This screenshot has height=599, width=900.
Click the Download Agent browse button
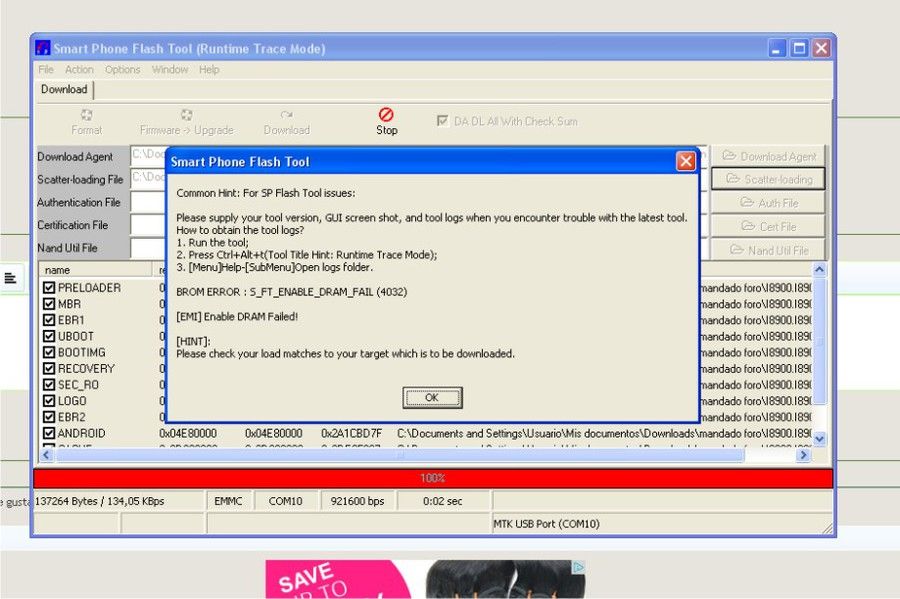(768, 156)
